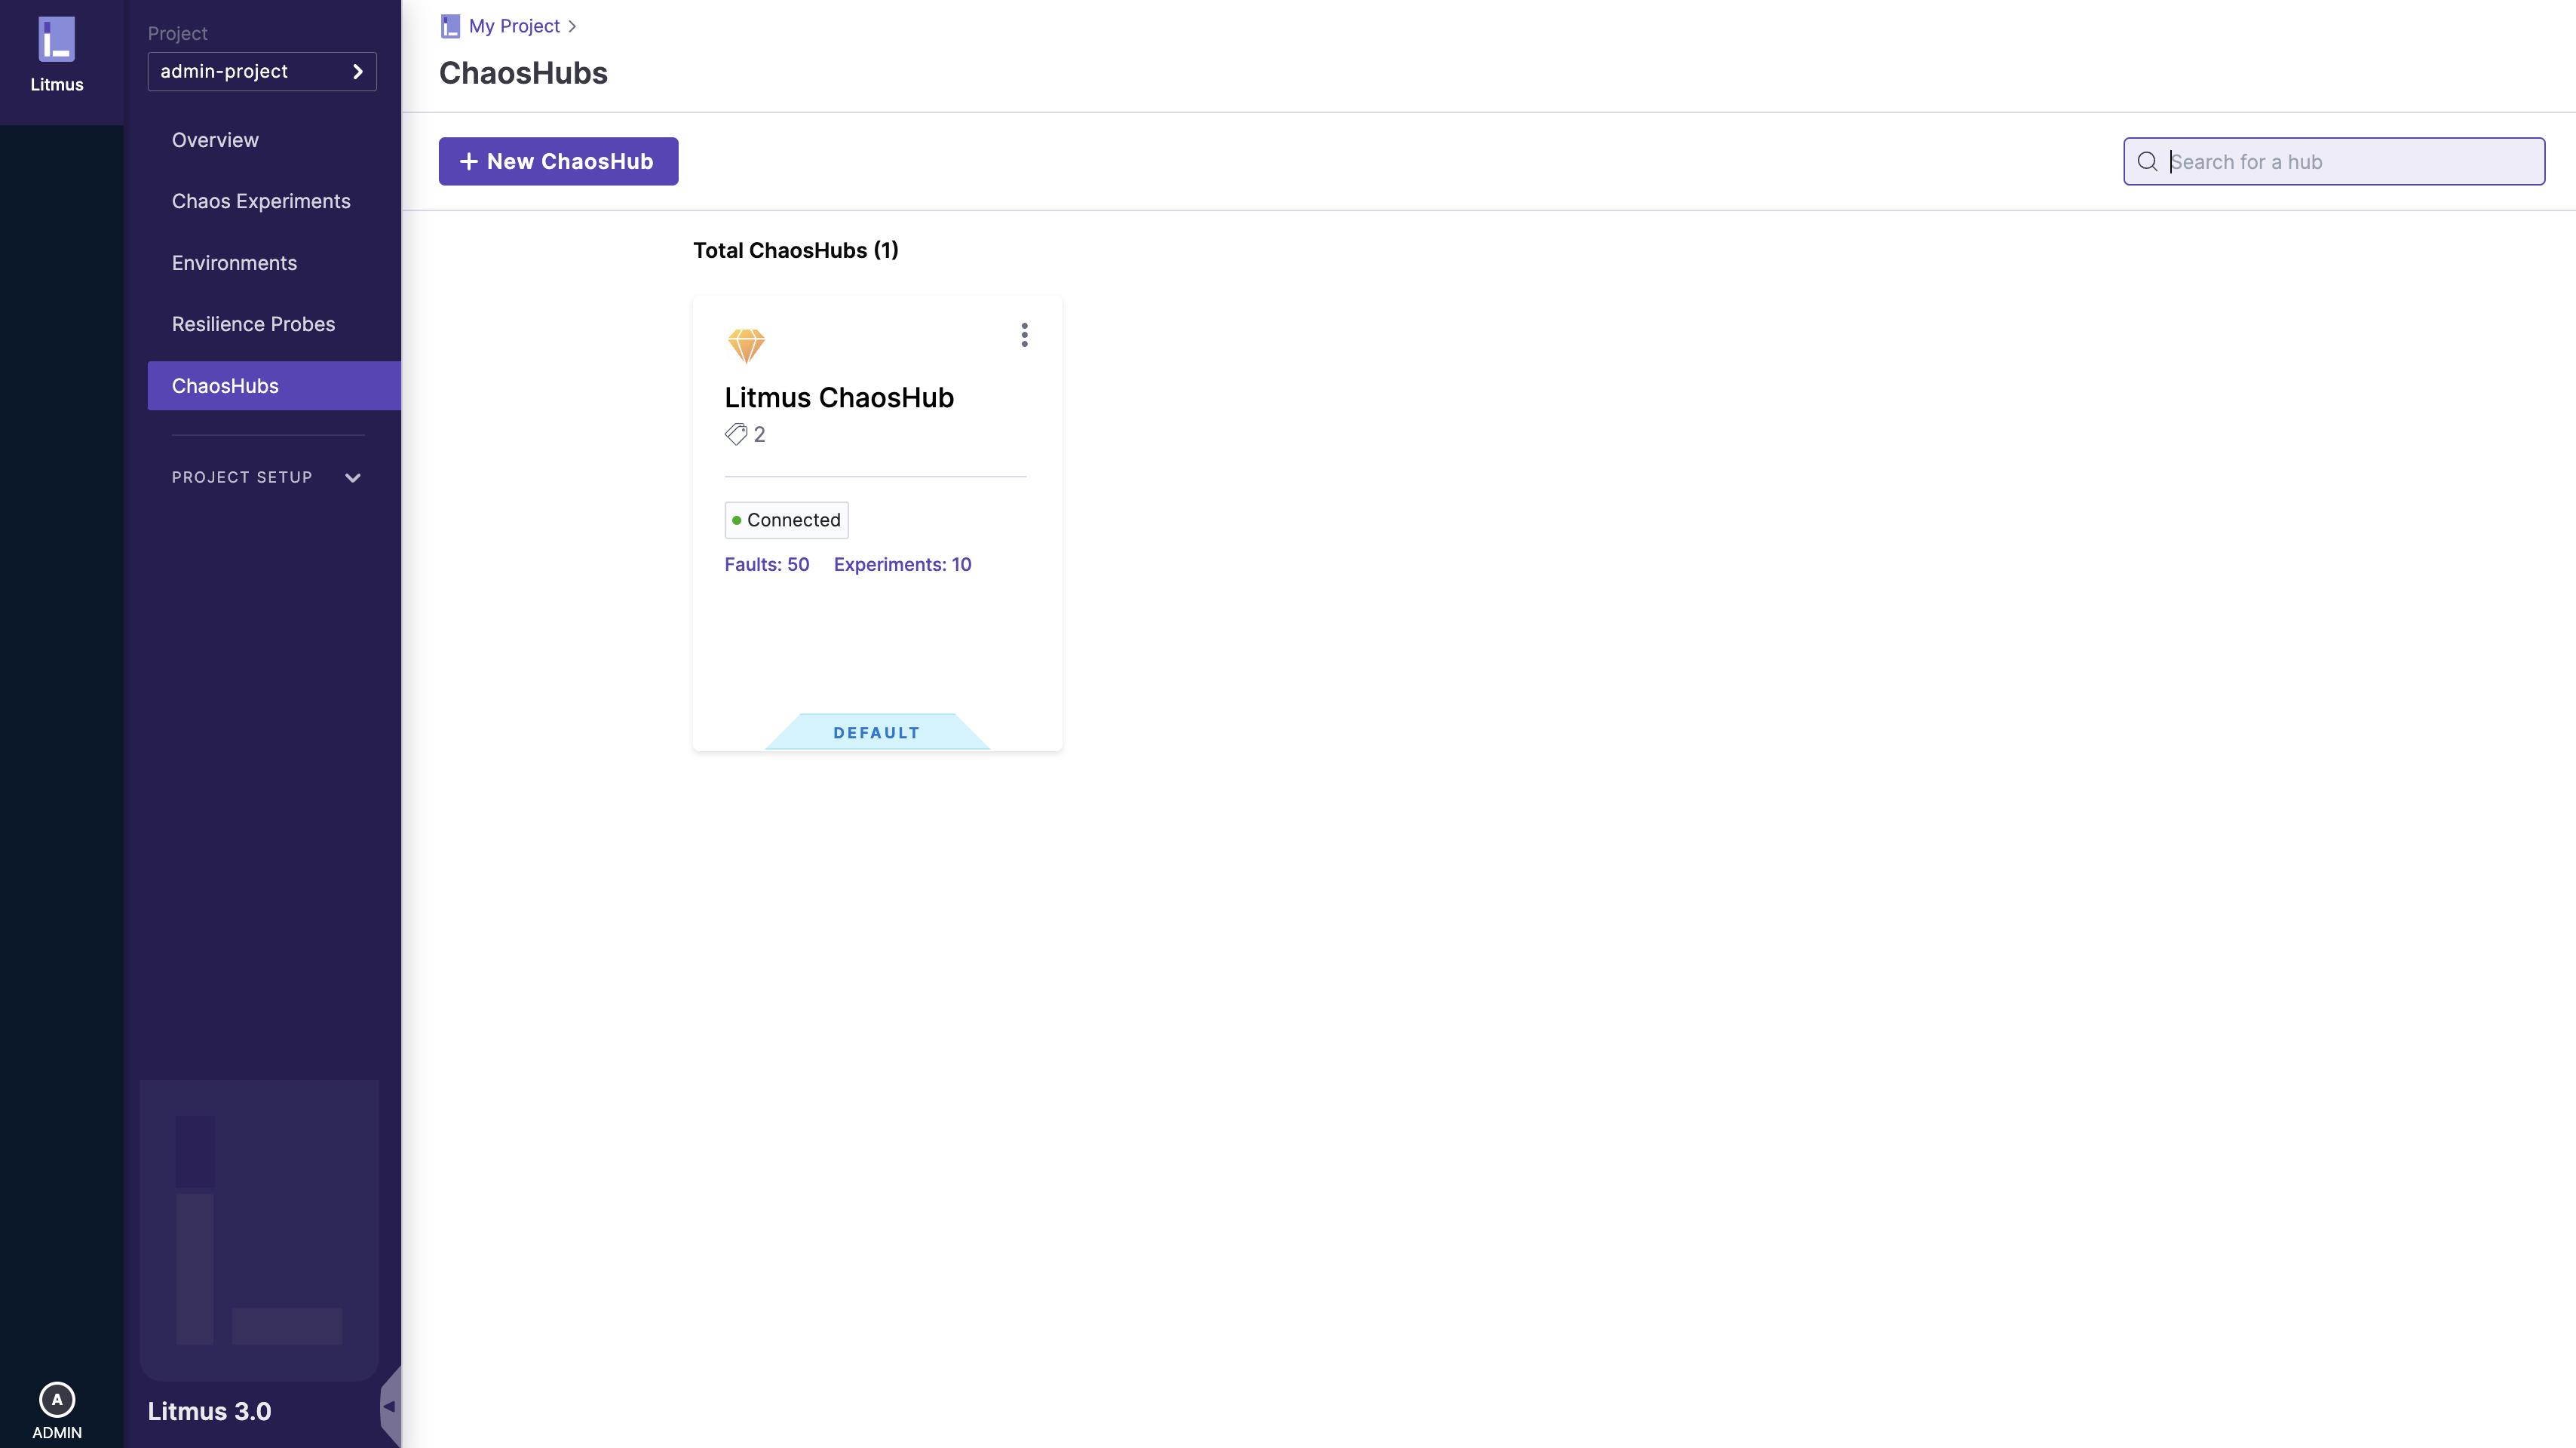Go to Overview in the sidebar
The width and height of the screenshot is (2576, 1448).
click(215, 140)
